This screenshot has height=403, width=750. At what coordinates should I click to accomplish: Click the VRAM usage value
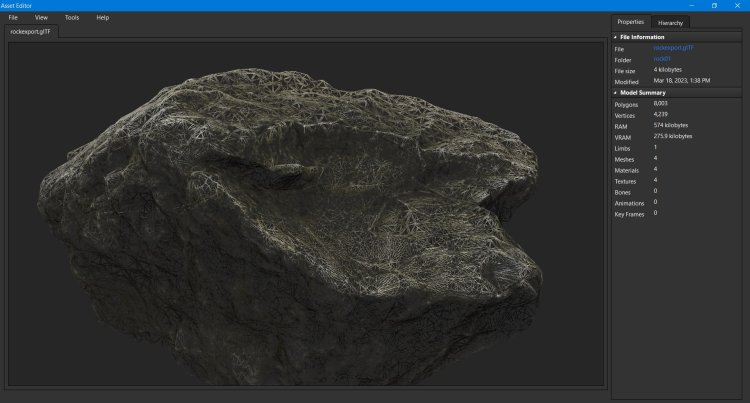point(672,136)
